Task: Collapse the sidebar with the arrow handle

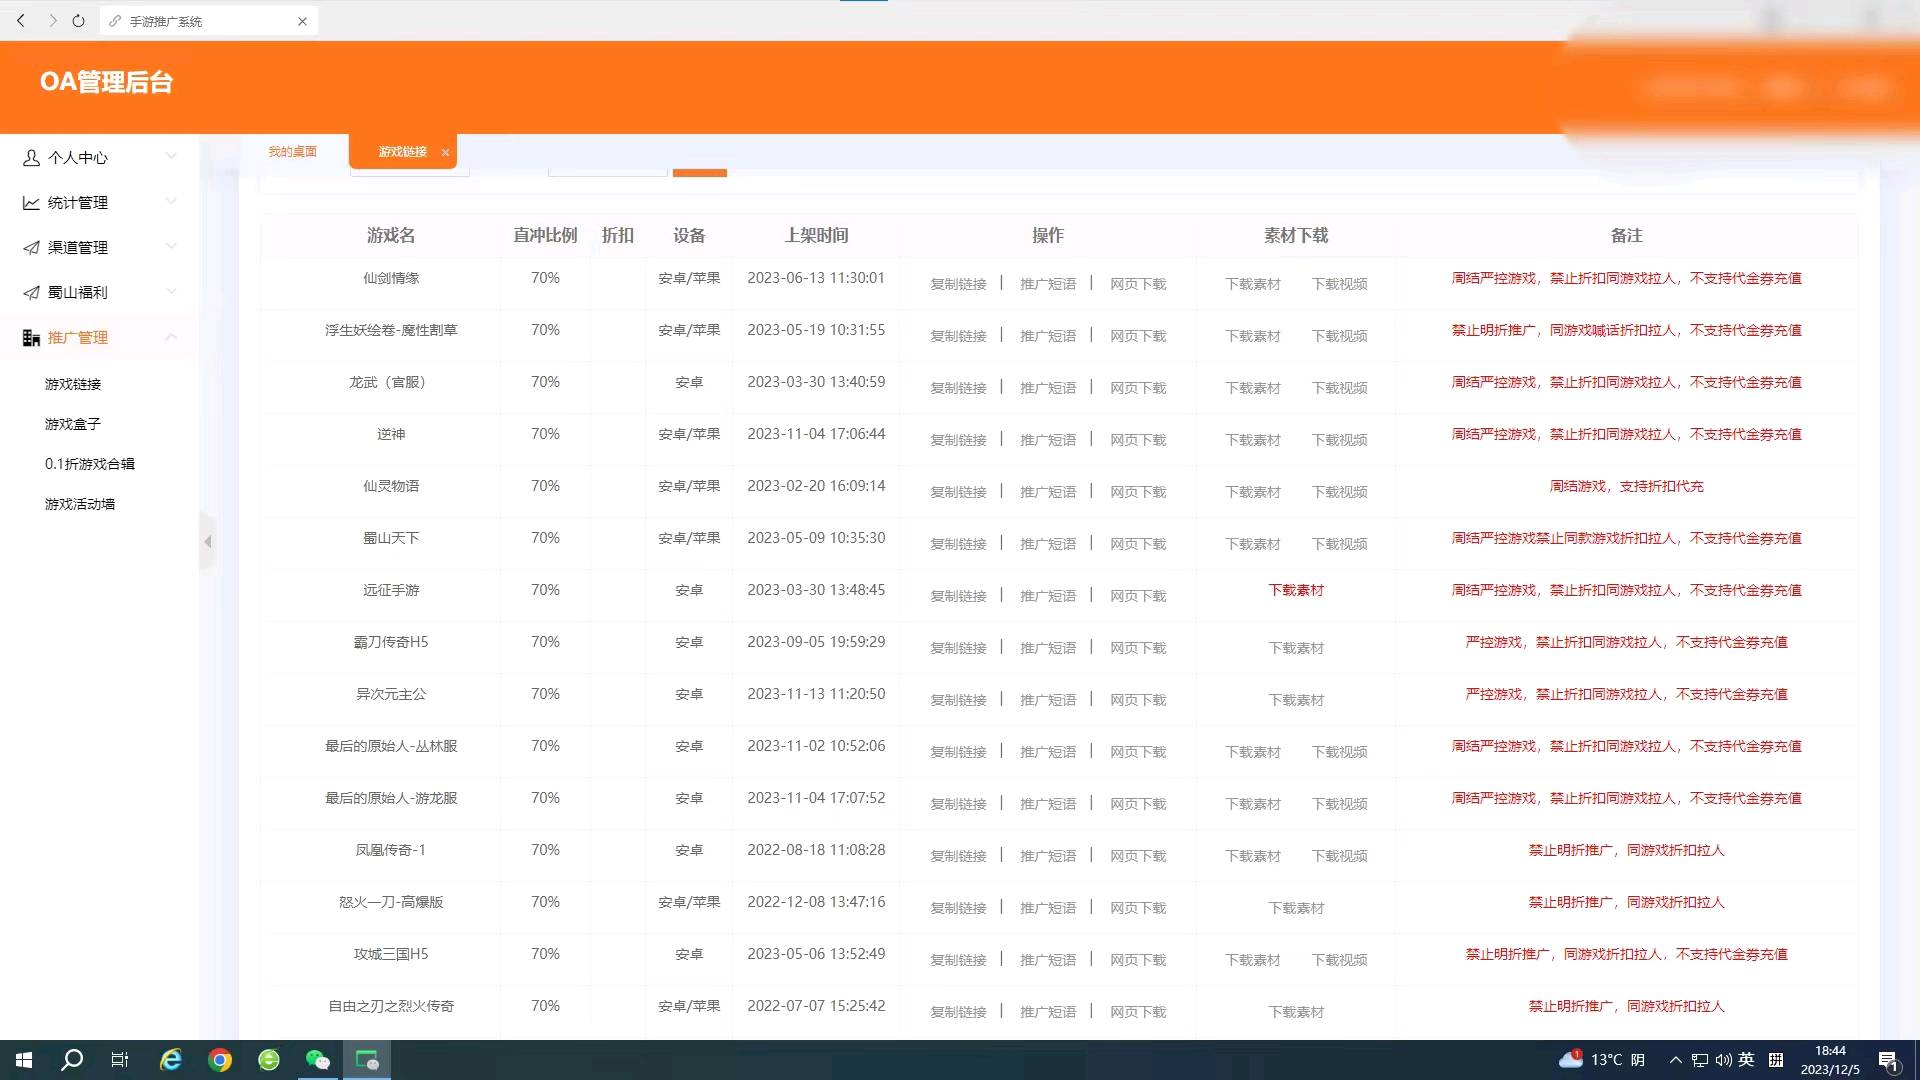Action: pos(208,542)
